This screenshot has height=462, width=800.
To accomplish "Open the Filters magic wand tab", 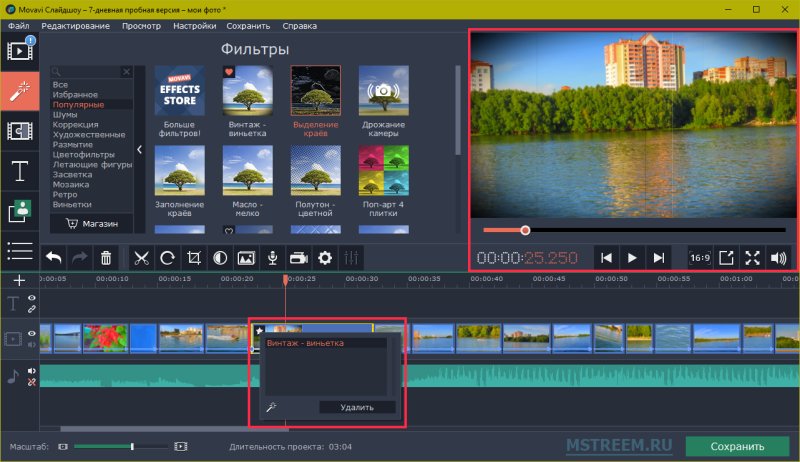I will pyautogui.click(x=19, y=91).
